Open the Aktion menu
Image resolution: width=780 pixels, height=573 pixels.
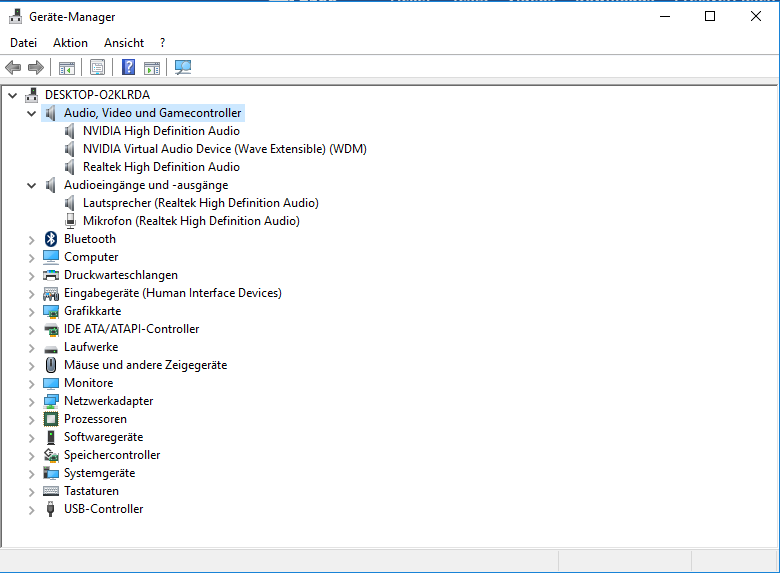pos(70,43)
